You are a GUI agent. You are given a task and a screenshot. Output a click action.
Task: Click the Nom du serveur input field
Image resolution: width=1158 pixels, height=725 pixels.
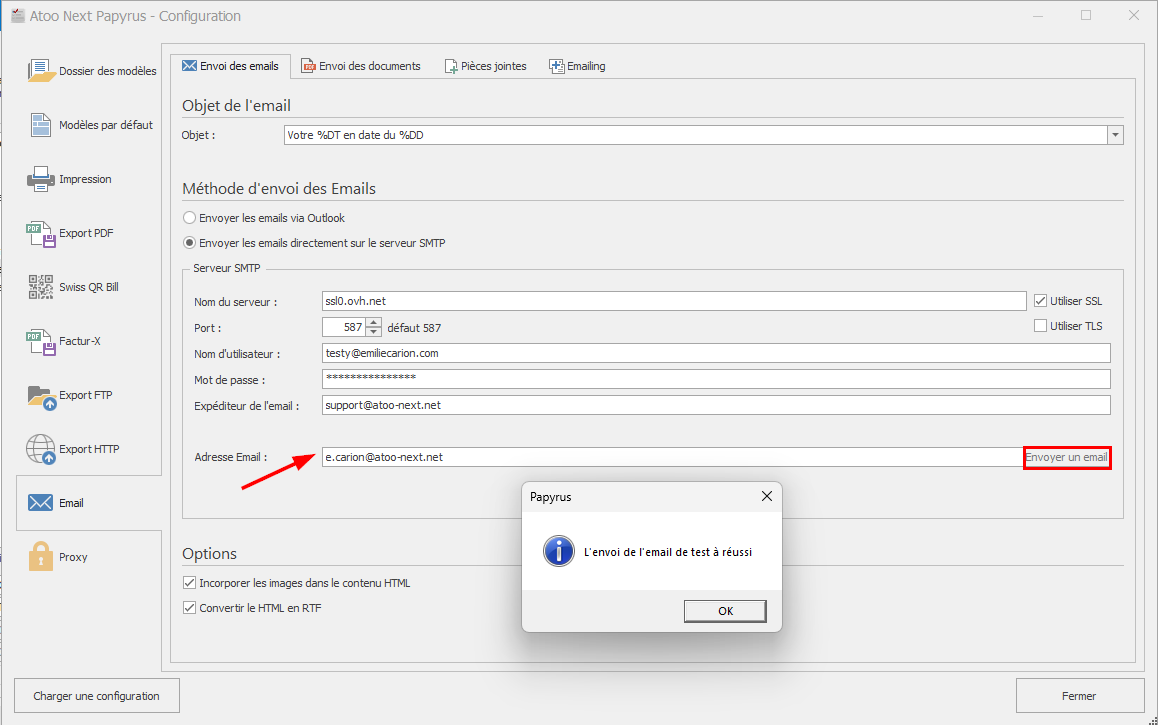coord(673,301)
